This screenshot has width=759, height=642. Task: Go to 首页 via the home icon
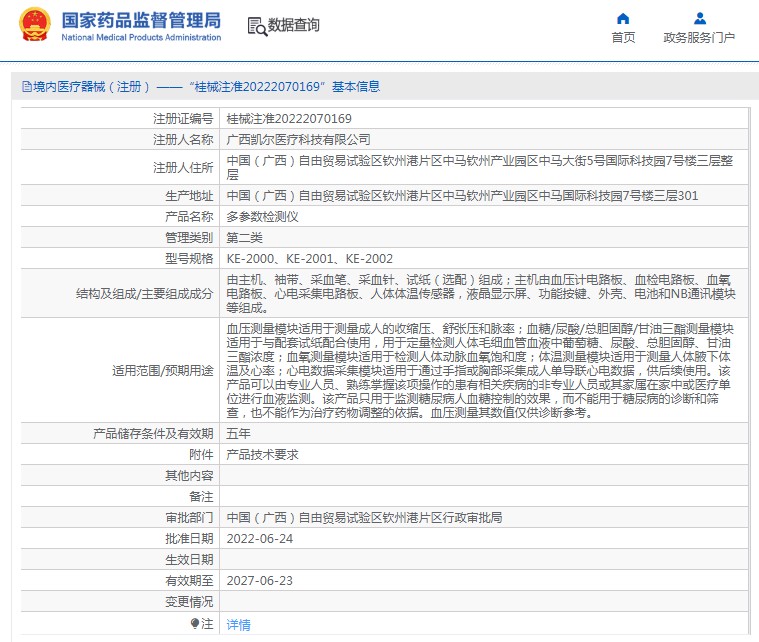pos(623,18)
